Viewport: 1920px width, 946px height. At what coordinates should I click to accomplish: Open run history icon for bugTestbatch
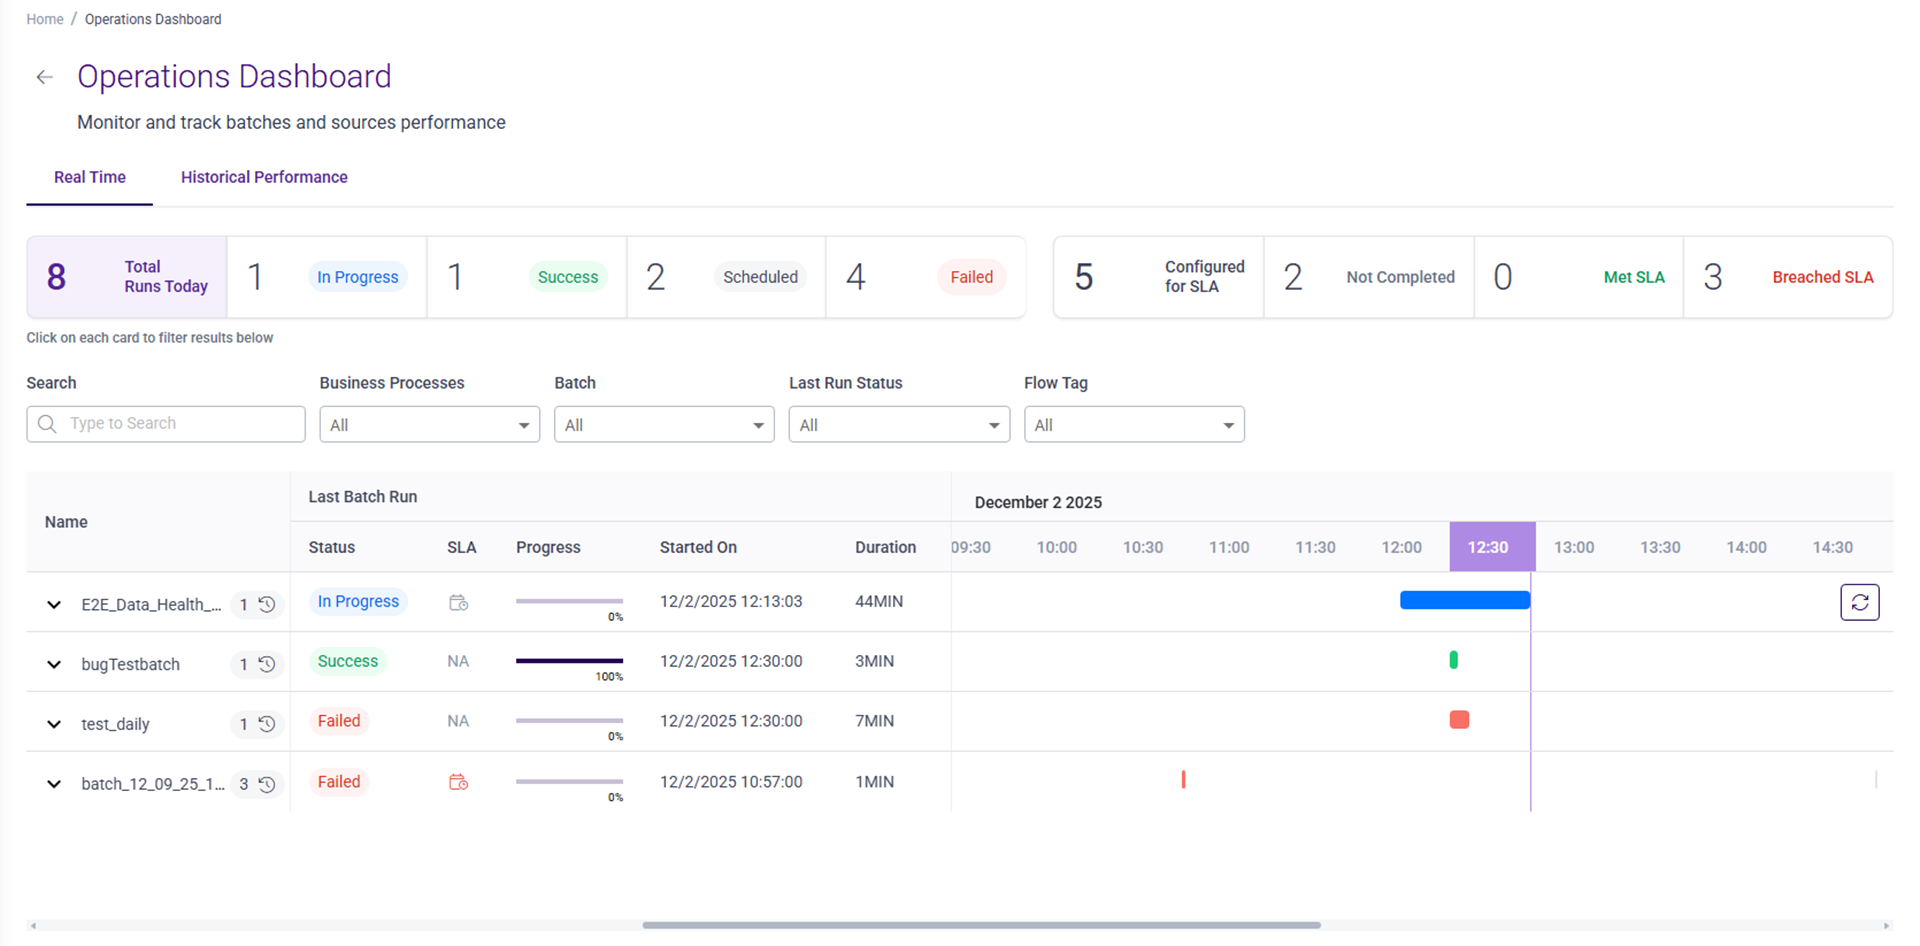point(267,664)
